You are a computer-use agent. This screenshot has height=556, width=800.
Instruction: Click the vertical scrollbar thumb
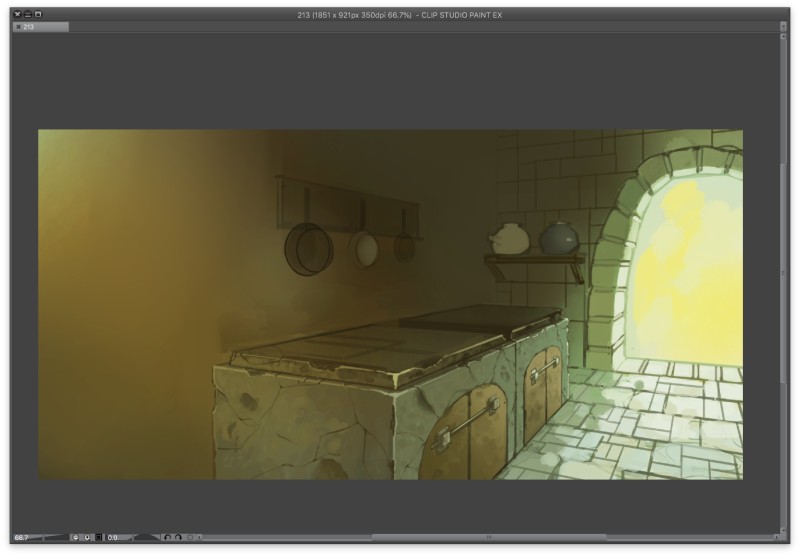coord(784,273)
